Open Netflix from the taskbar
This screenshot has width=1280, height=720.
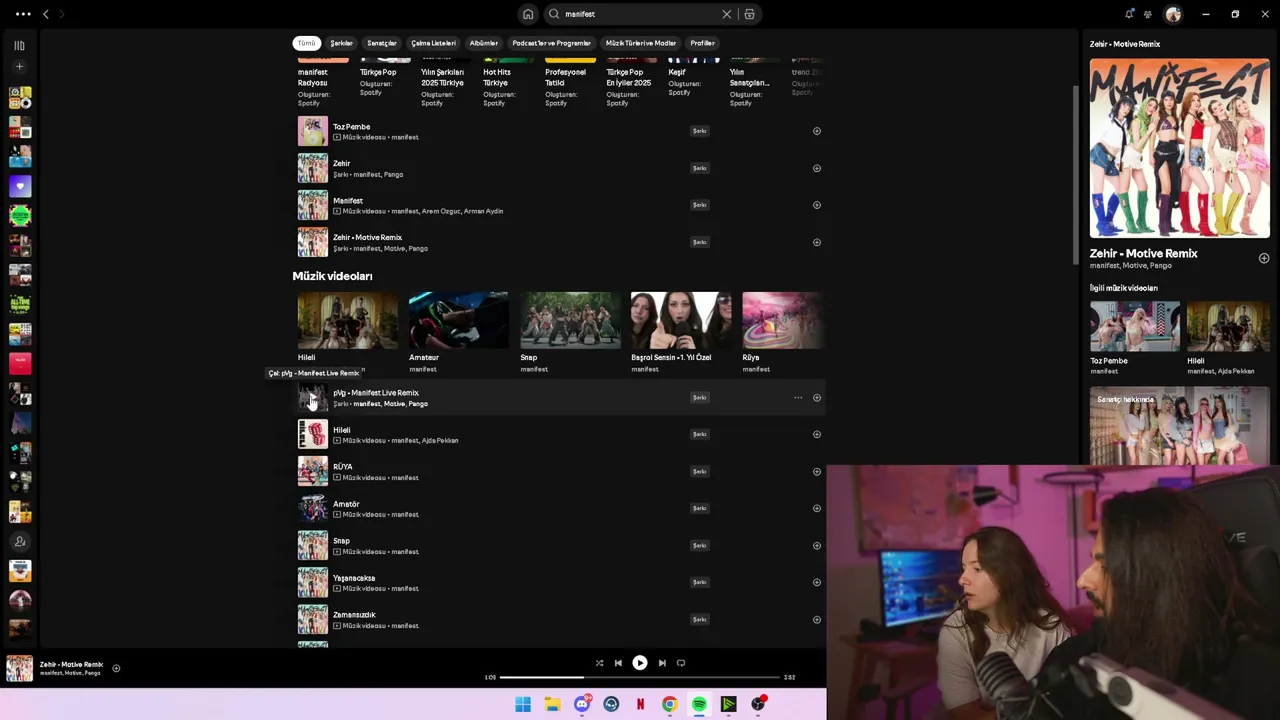point(640,705)
